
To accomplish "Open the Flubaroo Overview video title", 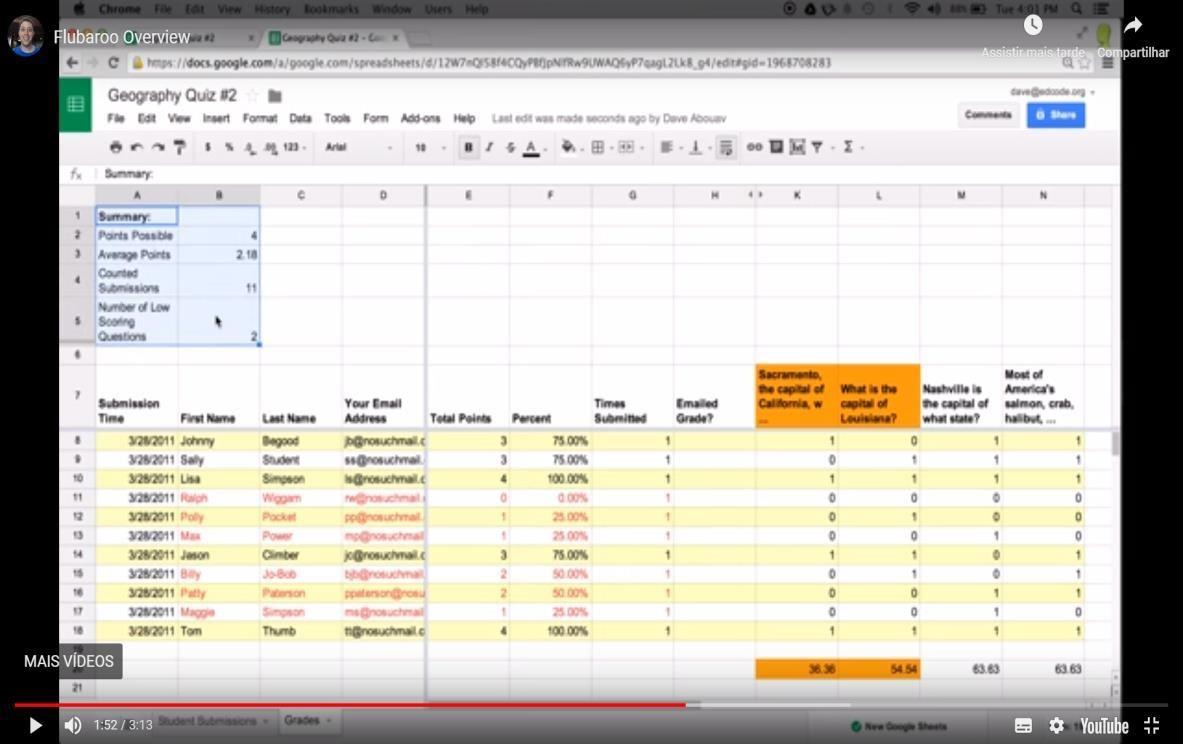I will click(x=121, y=37).
